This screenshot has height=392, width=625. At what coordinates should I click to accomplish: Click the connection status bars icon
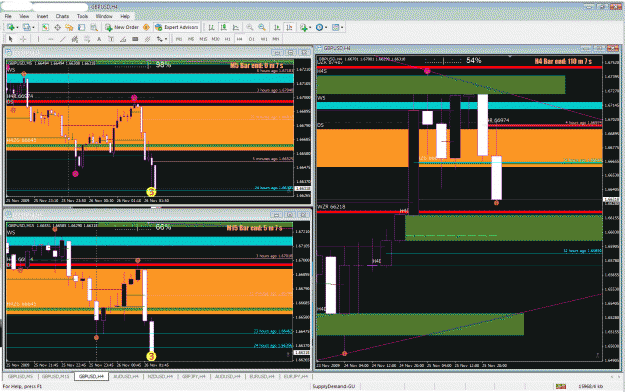point(561,386)
